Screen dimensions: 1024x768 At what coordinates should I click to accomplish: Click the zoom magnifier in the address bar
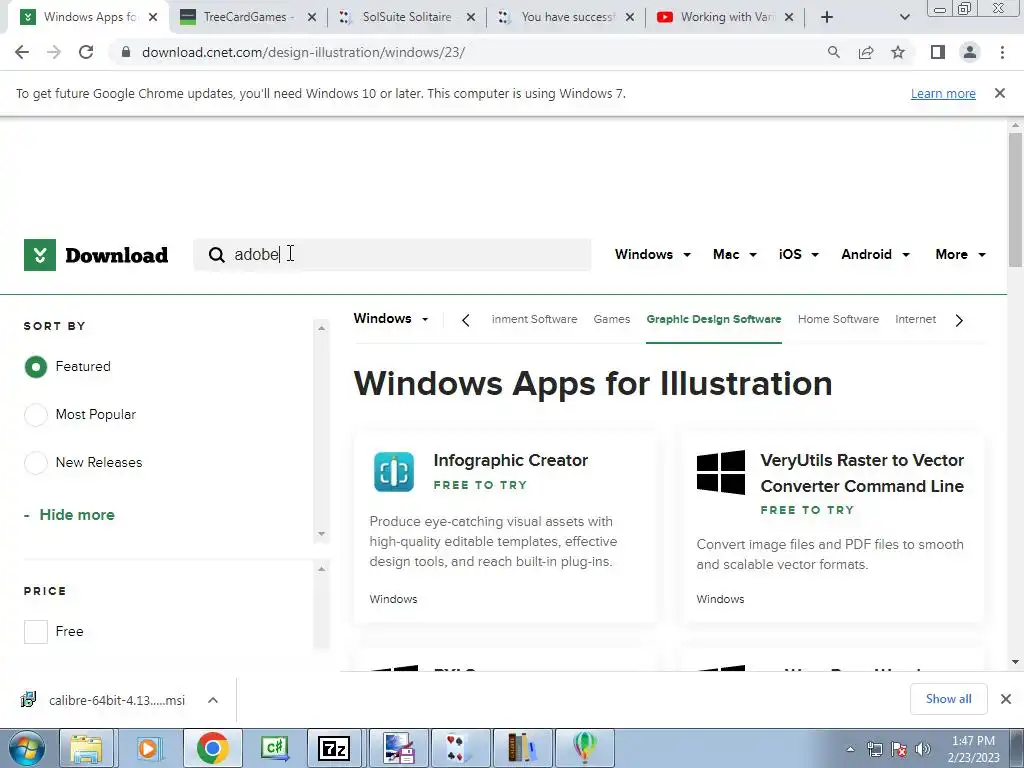[x=833, y=52]
